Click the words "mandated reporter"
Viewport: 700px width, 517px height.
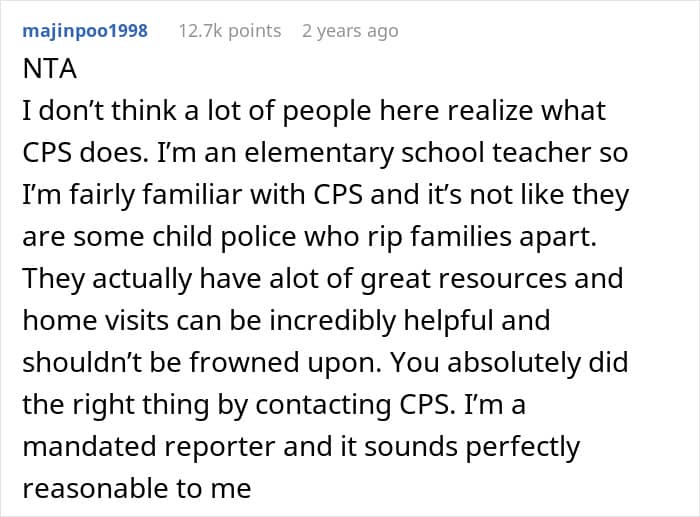click(x=149, y=446)
